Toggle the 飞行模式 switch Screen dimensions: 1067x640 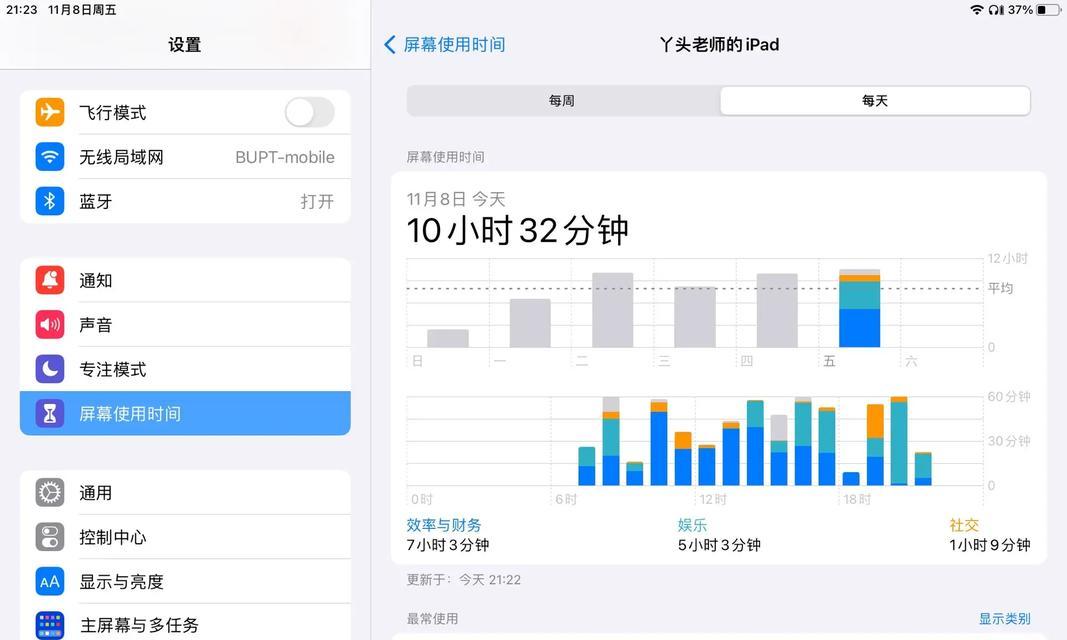[x=309, y=113]
